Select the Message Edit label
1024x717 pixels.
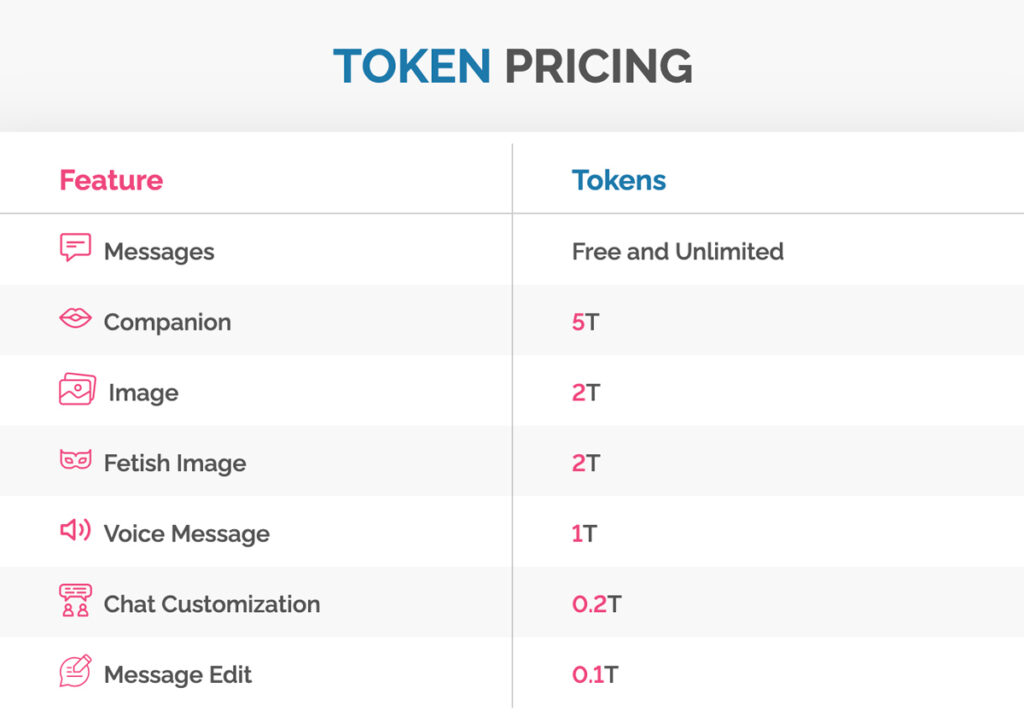pos(178,675)
